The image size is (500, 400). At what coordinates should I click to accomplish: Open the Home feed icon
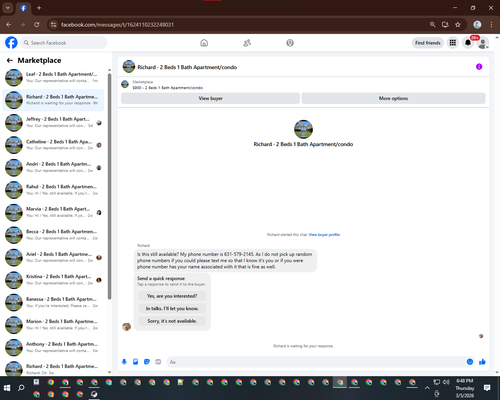click(x=204, y=43)
